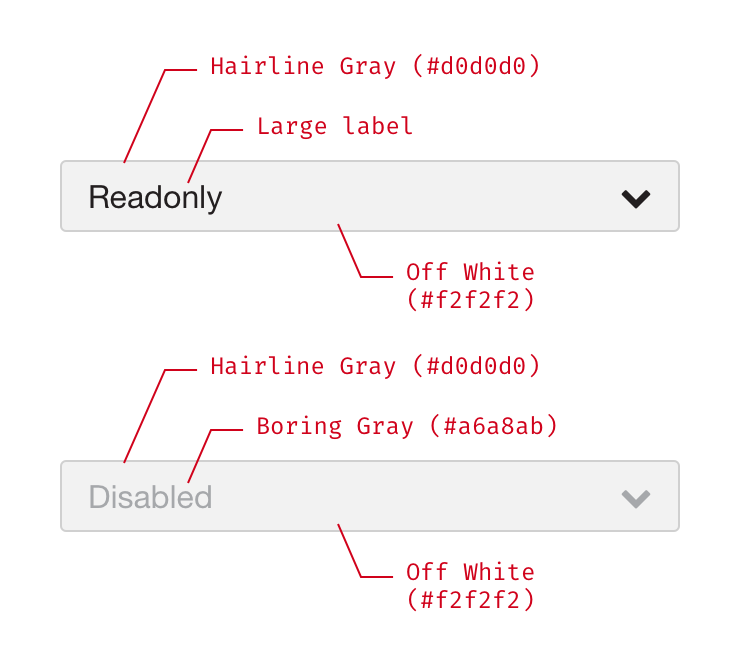This screenshot has height=648, width=740.
Task: Click the "Large label" annotation text
Action: [334, 127]
